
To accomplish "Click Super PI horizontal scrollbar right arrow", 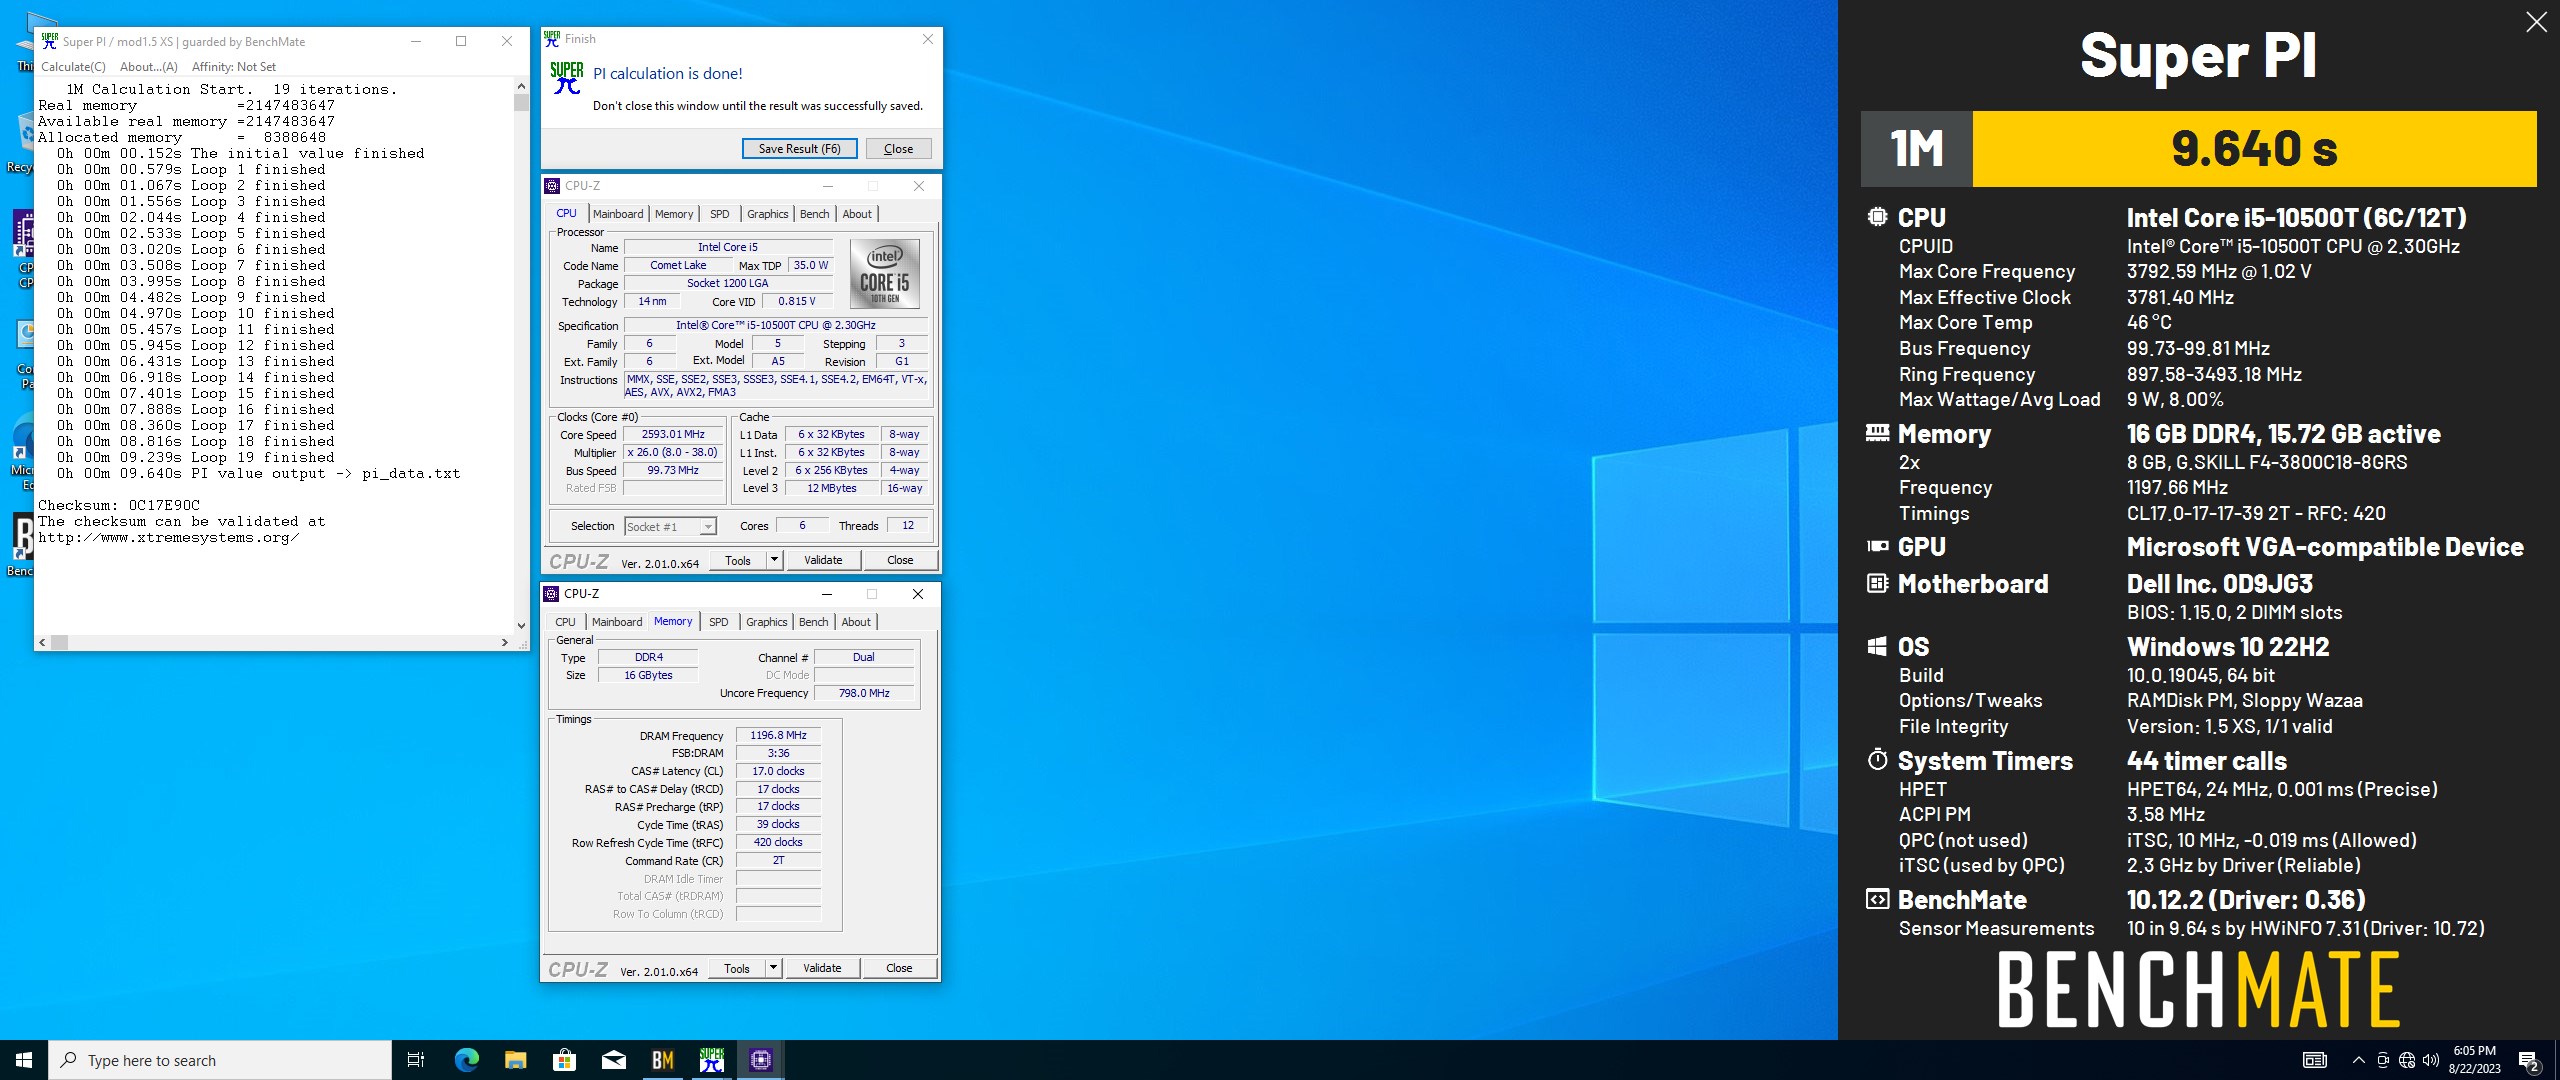I will (x=505, y=642).
